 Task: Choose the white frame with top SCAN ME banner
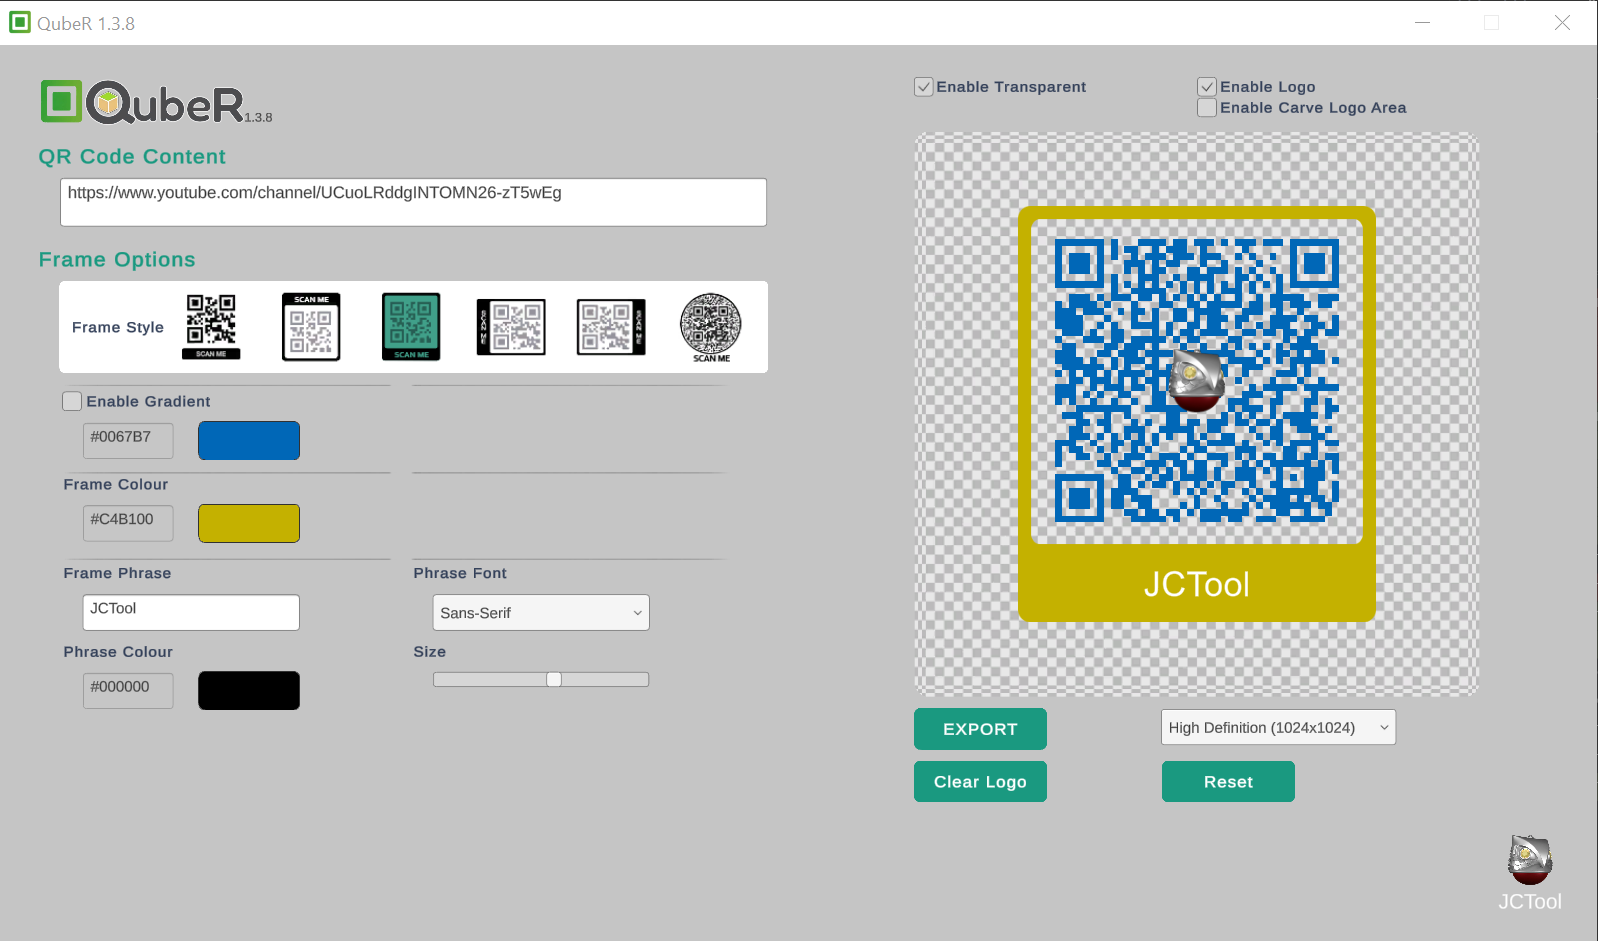[x=311, y=326]
